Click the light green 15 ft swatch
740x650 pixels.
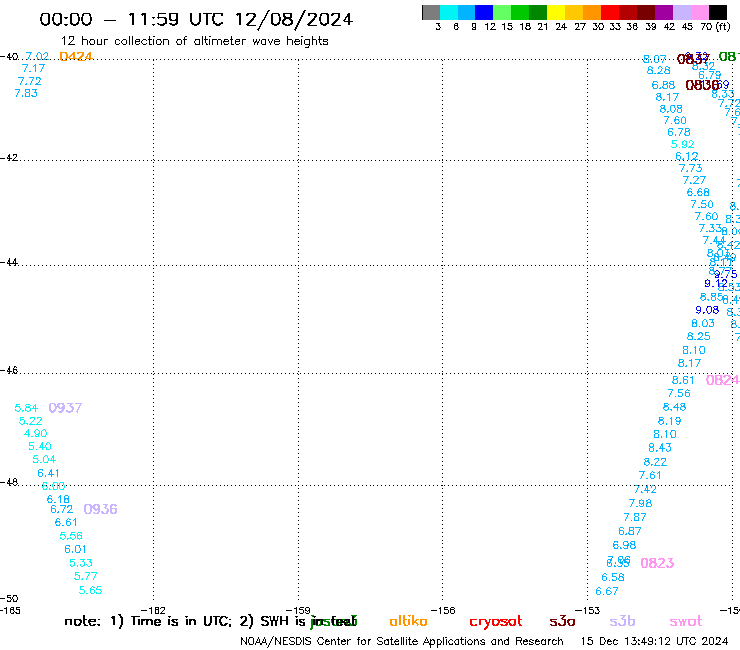[502, 12]
